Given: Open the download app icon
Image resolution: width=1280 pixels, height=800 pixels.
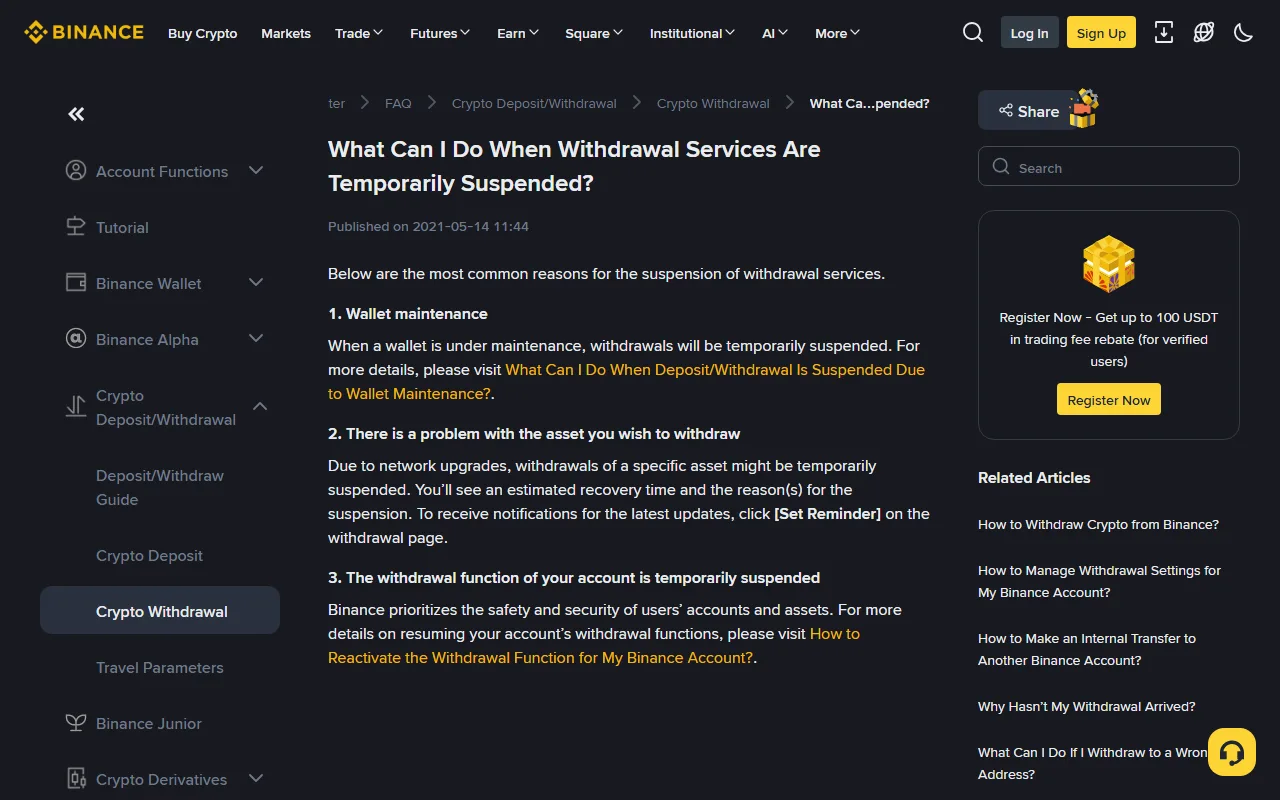Looking at the screenshot, I should click(x=1164, y=32).
